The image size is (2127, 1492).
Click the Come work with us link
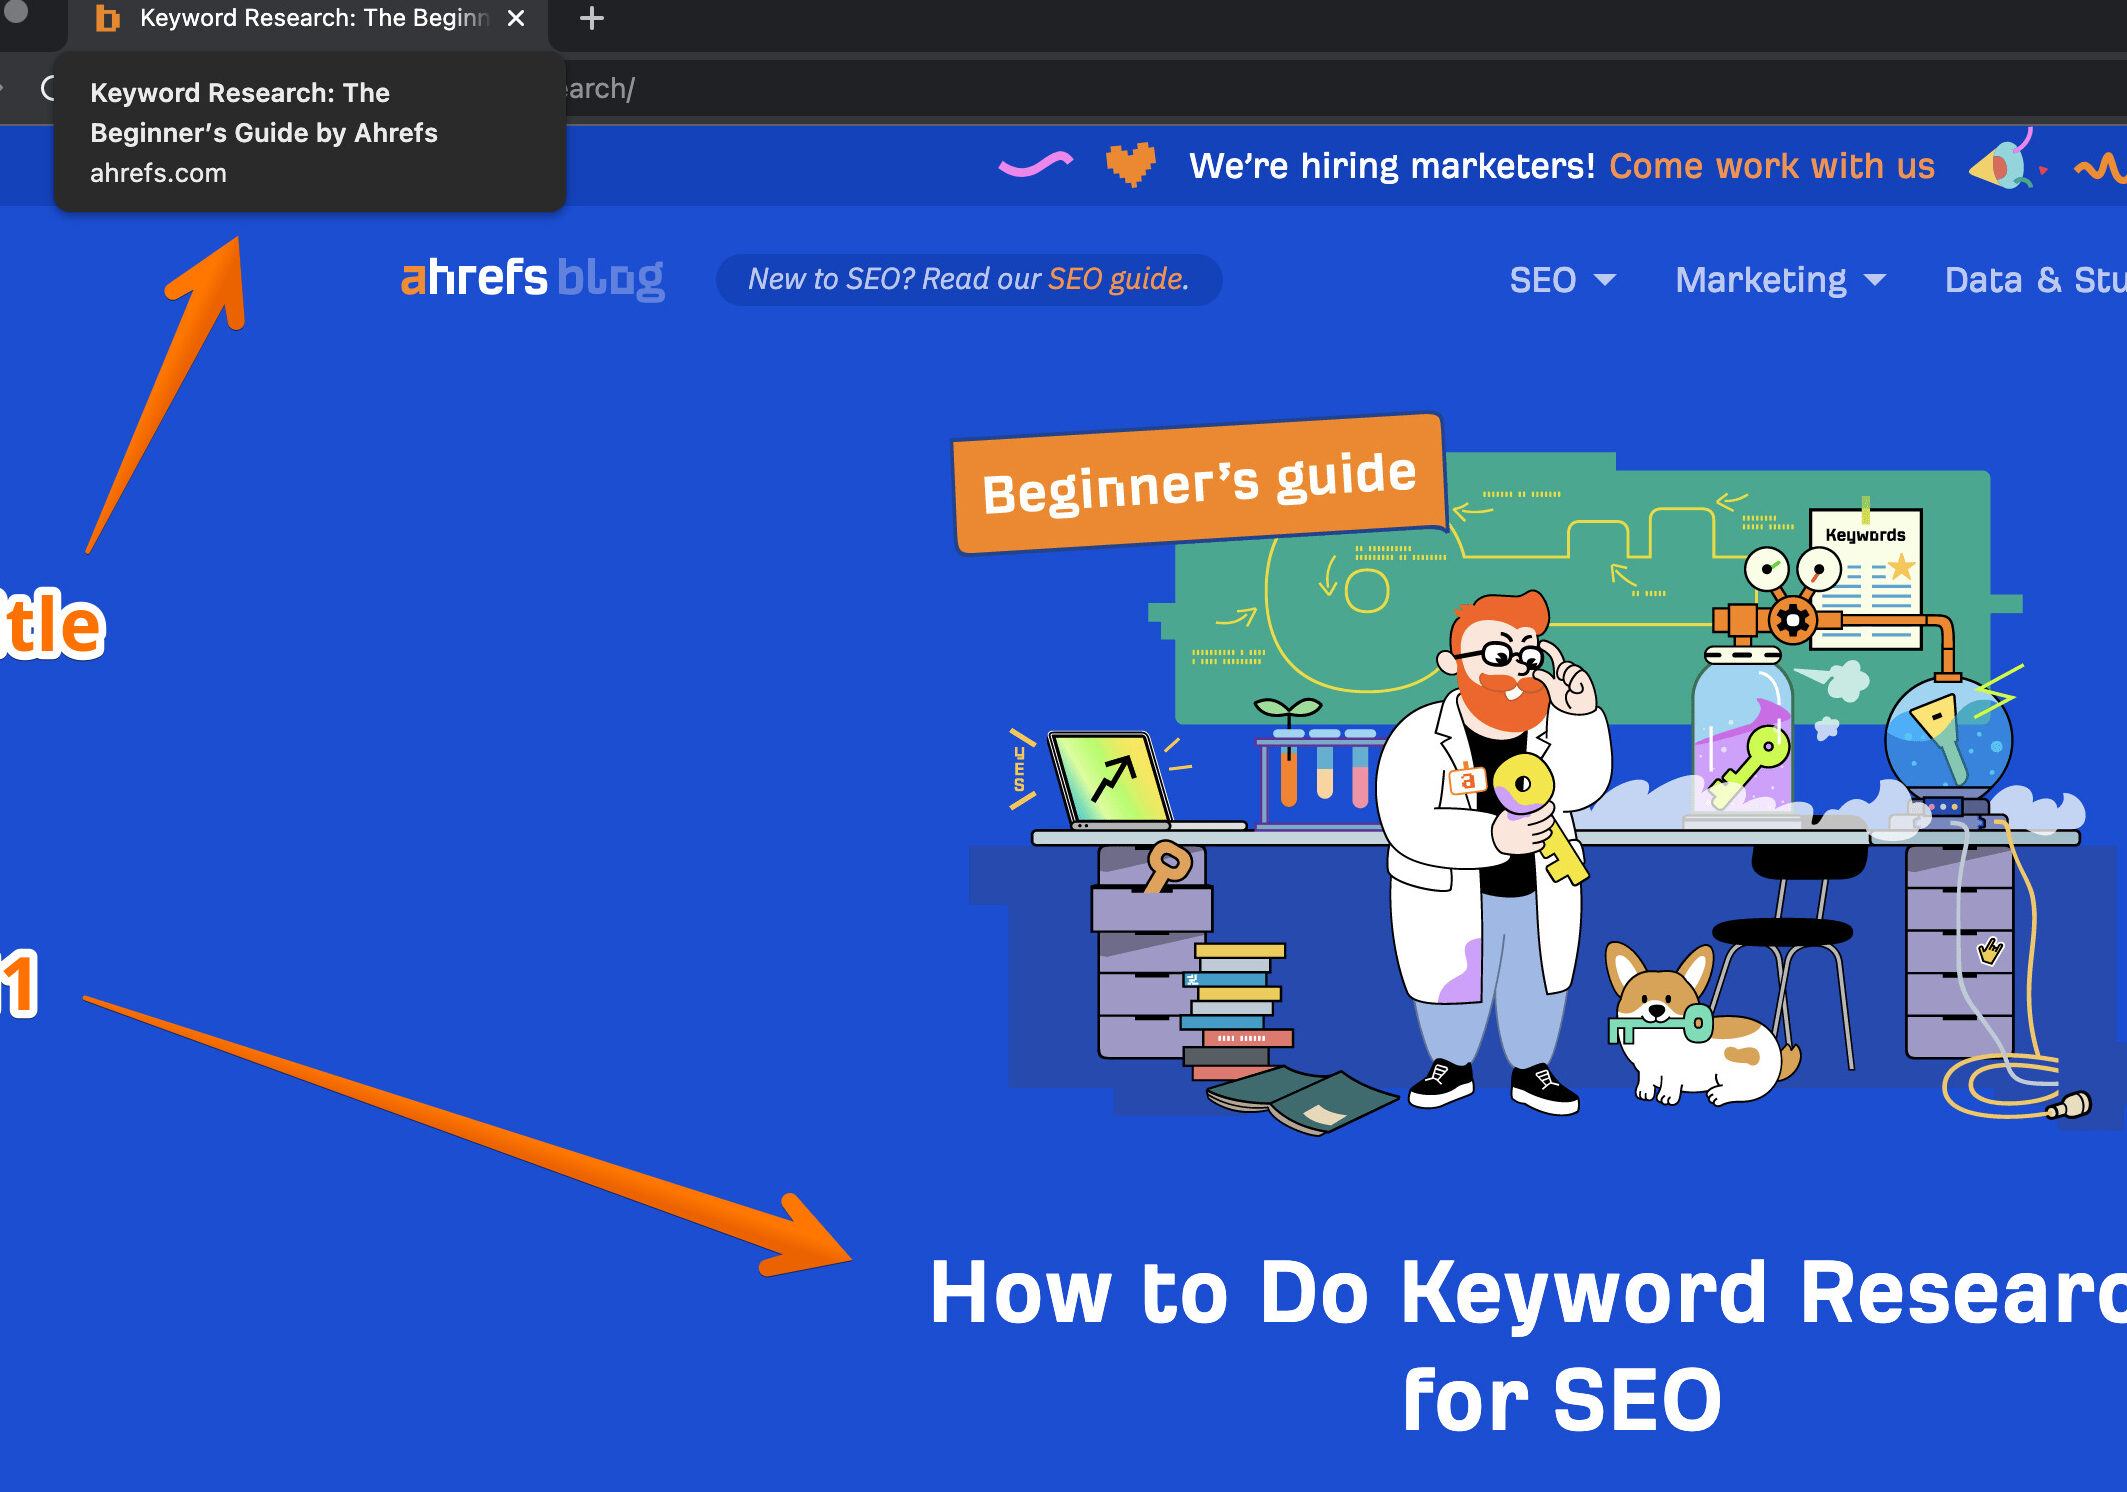point(1771,165)
